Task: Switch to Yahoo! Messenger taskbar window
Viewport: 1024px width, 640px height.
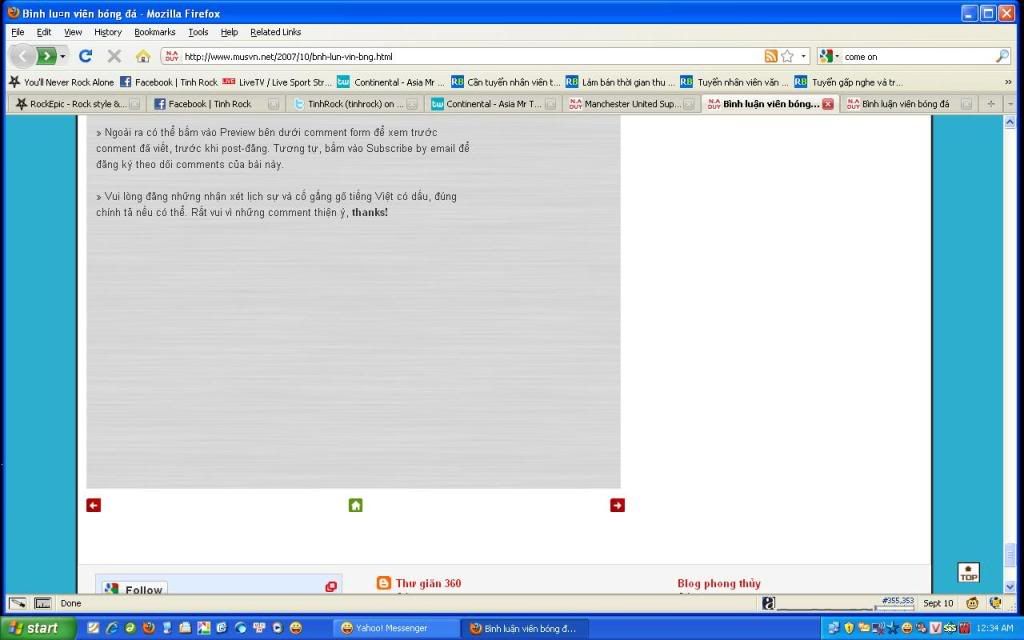Action: pos(398,628)
